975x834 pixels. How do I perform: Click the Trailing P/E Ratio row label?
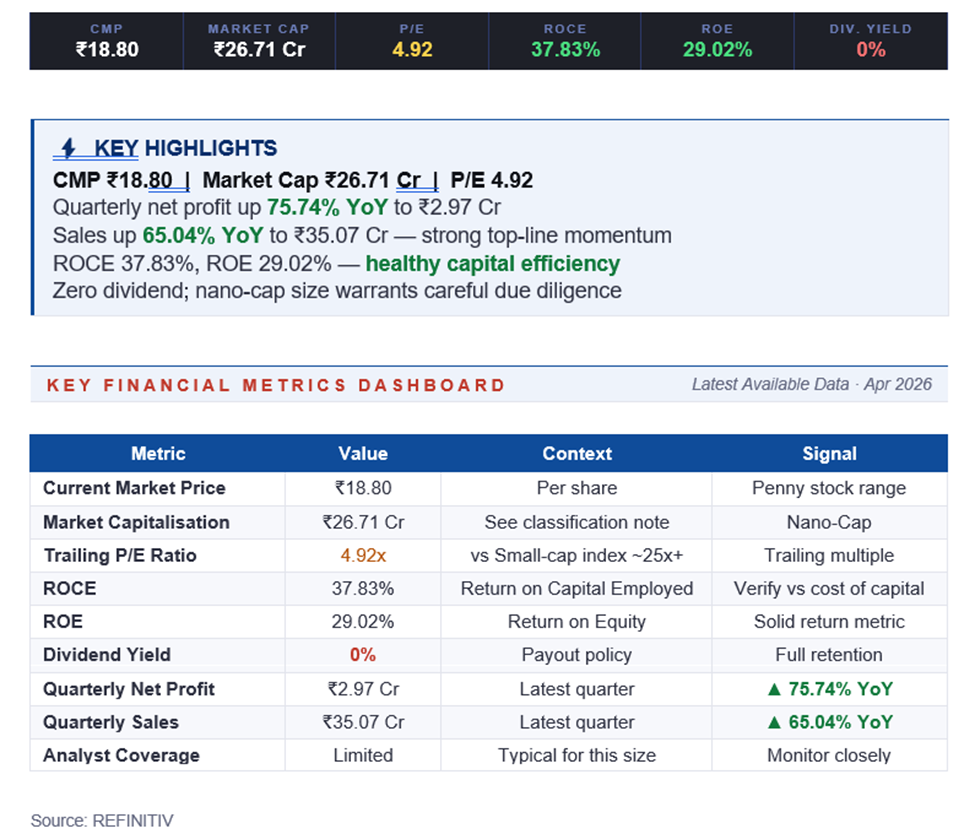click(120, 555)
